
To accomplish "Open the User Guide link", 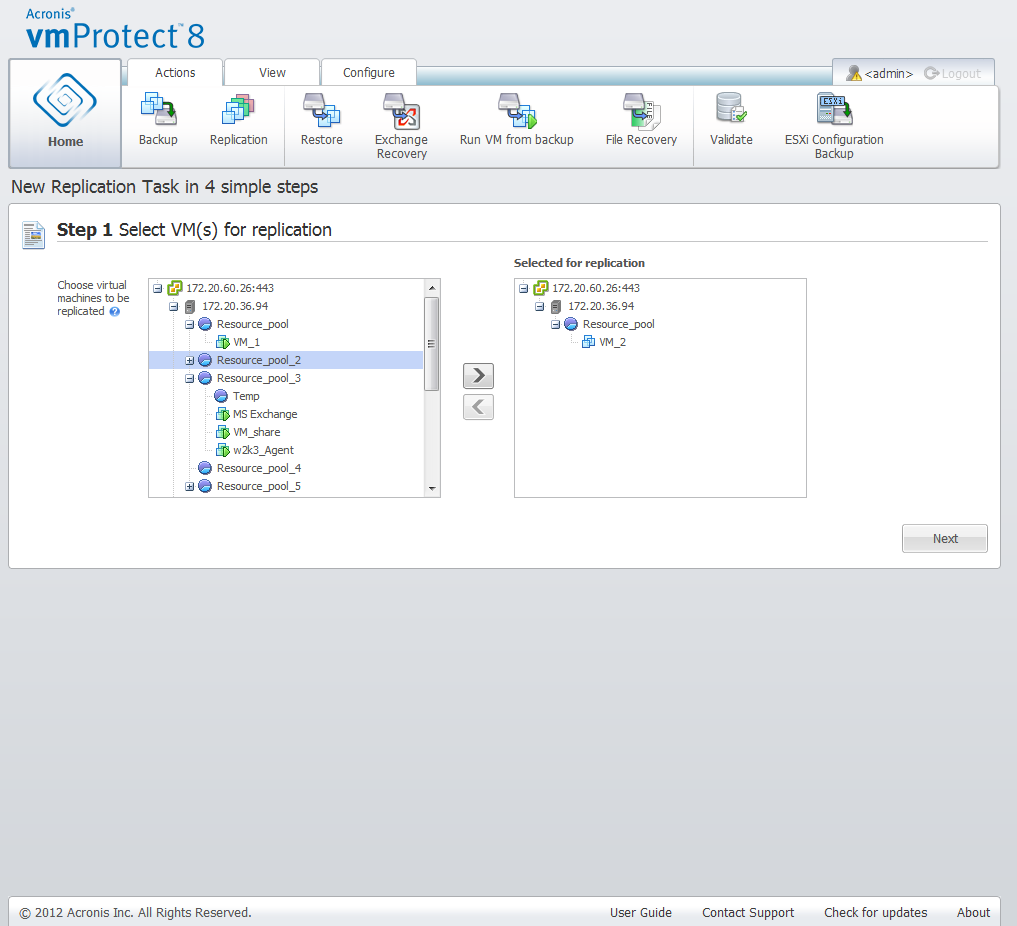I will click(x=640, y=912).
